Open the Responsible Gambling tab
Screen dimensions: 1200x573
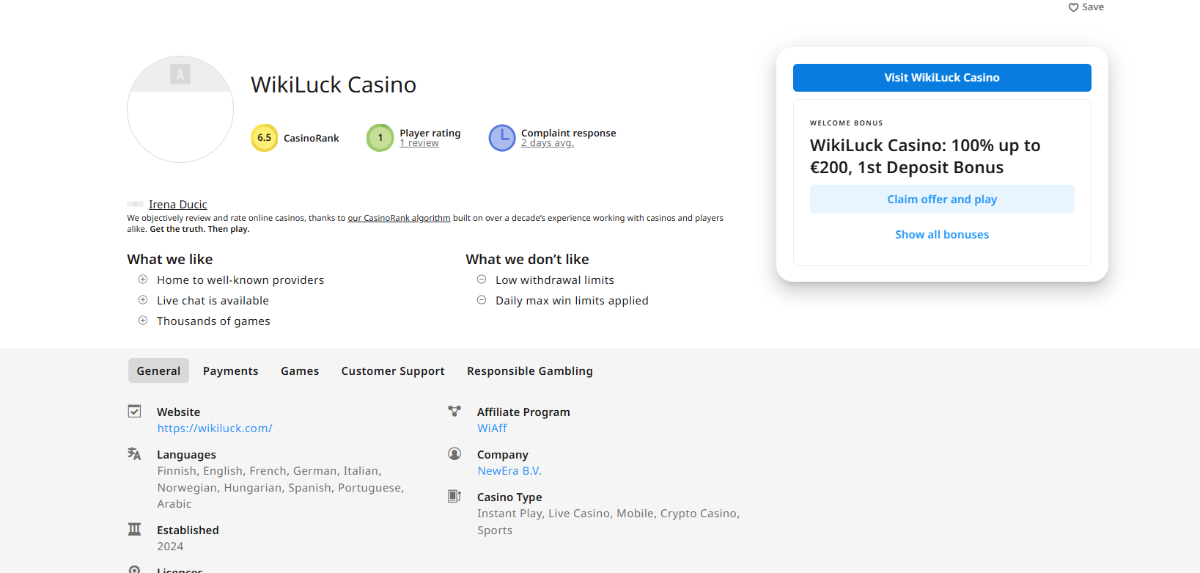click(x=530, y=371)
